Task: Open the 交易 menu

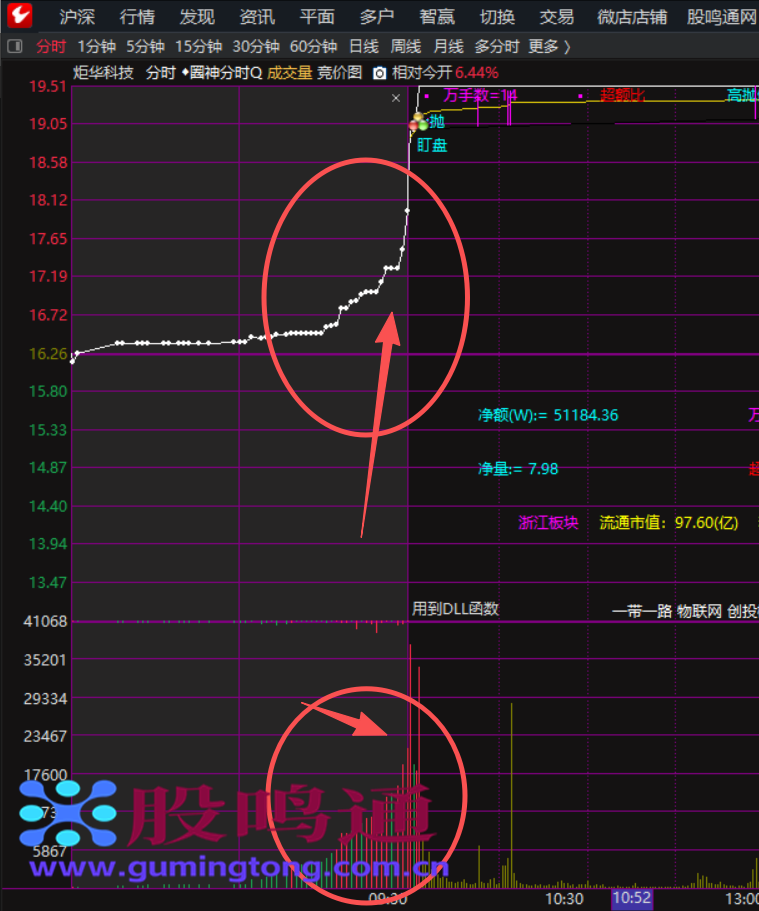Action: tap(557, 16)
